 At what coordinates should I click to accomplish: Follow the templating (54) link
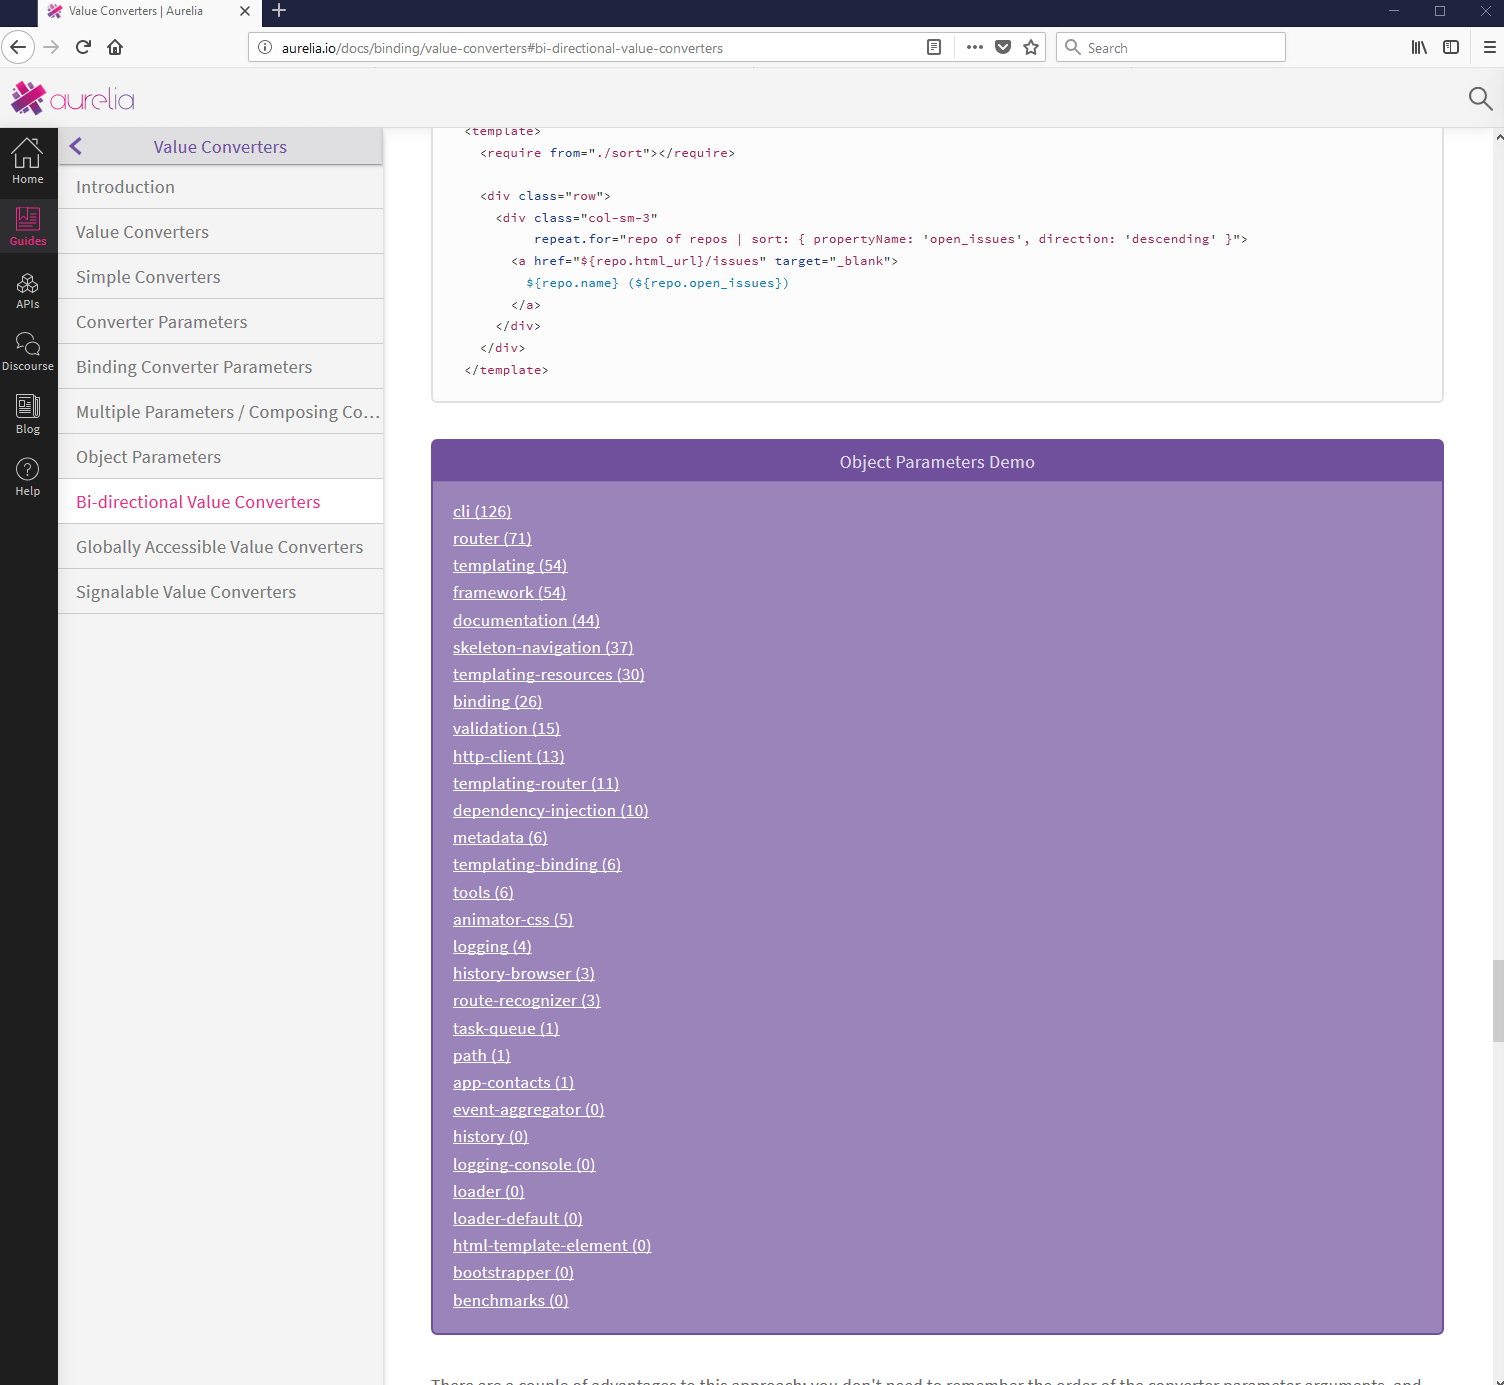(510, 565)
